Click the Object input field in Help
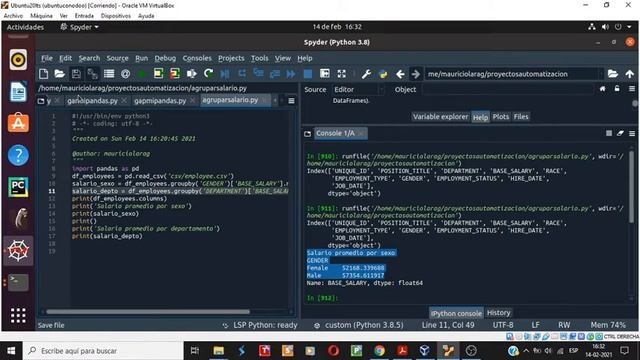Viewport: 640px width, 360px height. (507, 89)
